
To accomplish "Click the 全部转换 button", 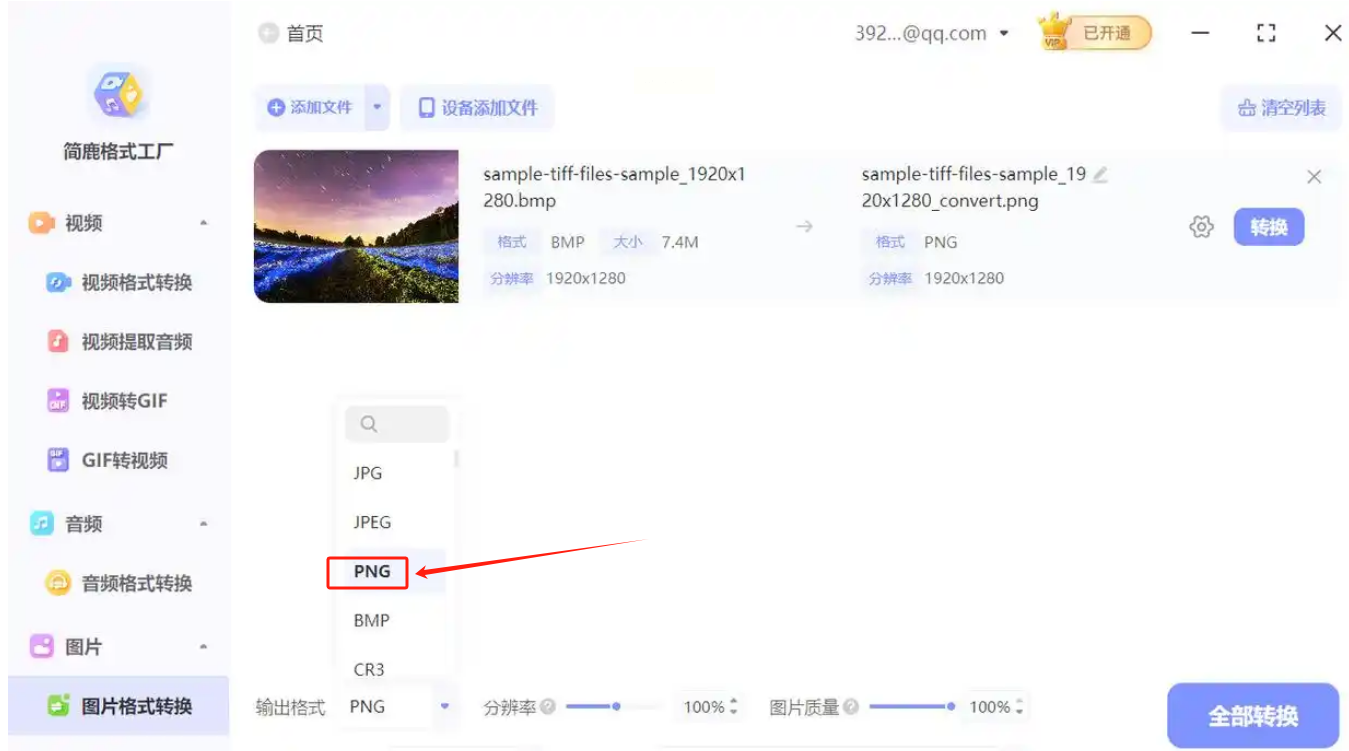I will point(1253,716).
